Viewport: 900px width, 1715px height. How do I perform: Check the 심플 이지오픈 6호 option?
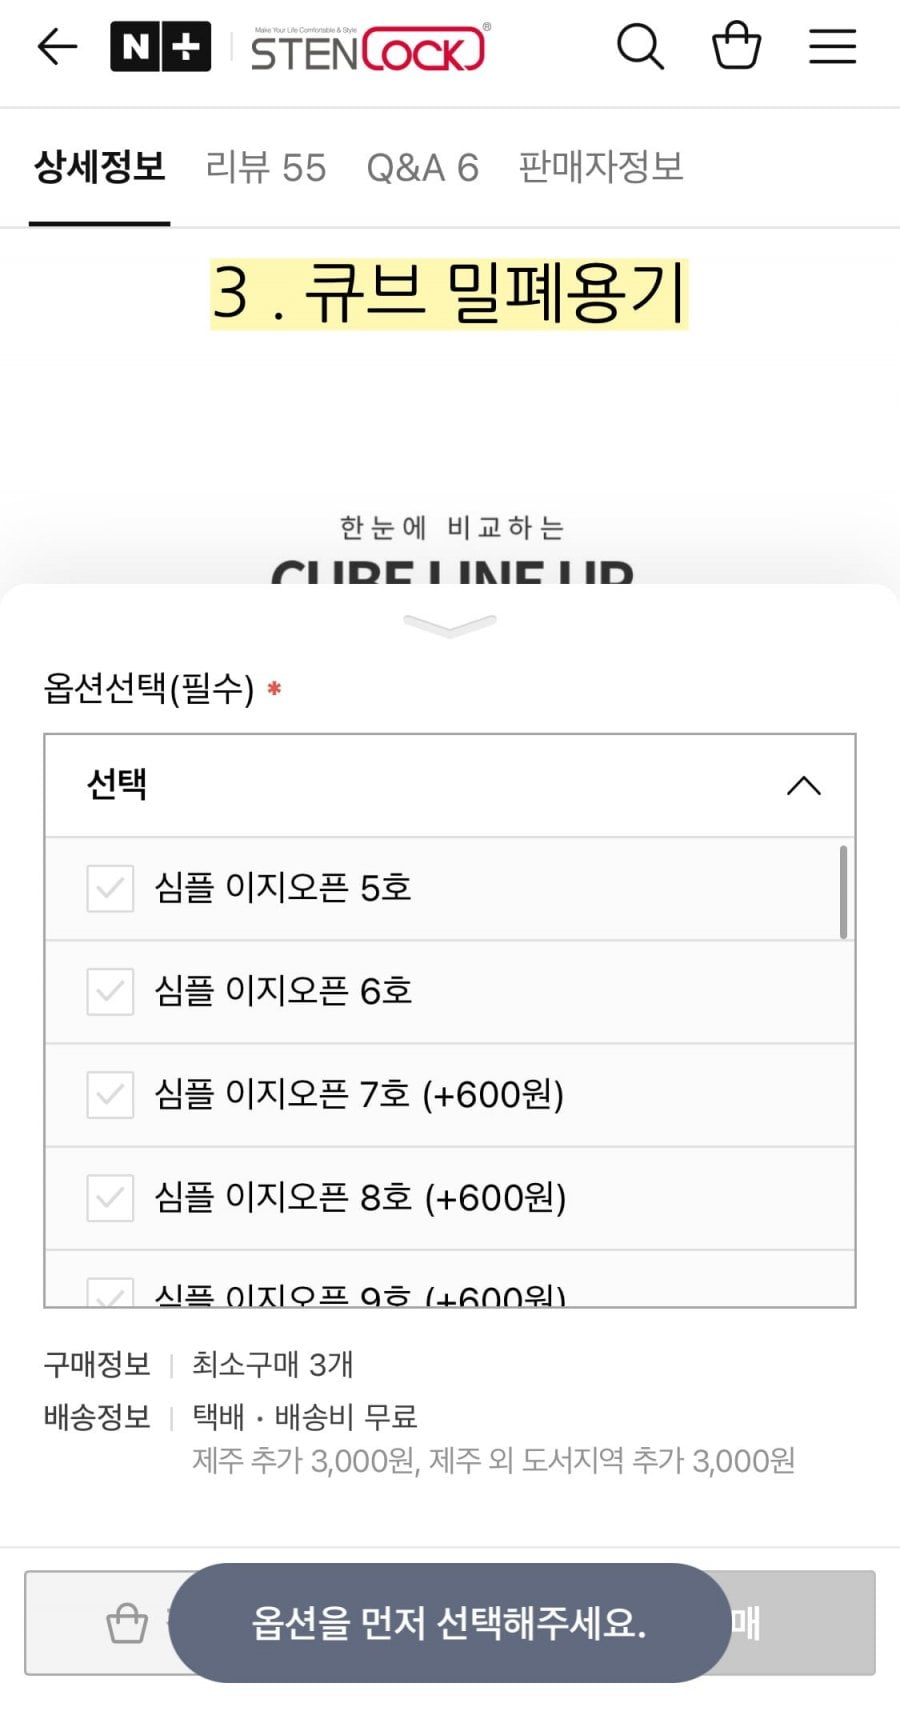point(110,991)
